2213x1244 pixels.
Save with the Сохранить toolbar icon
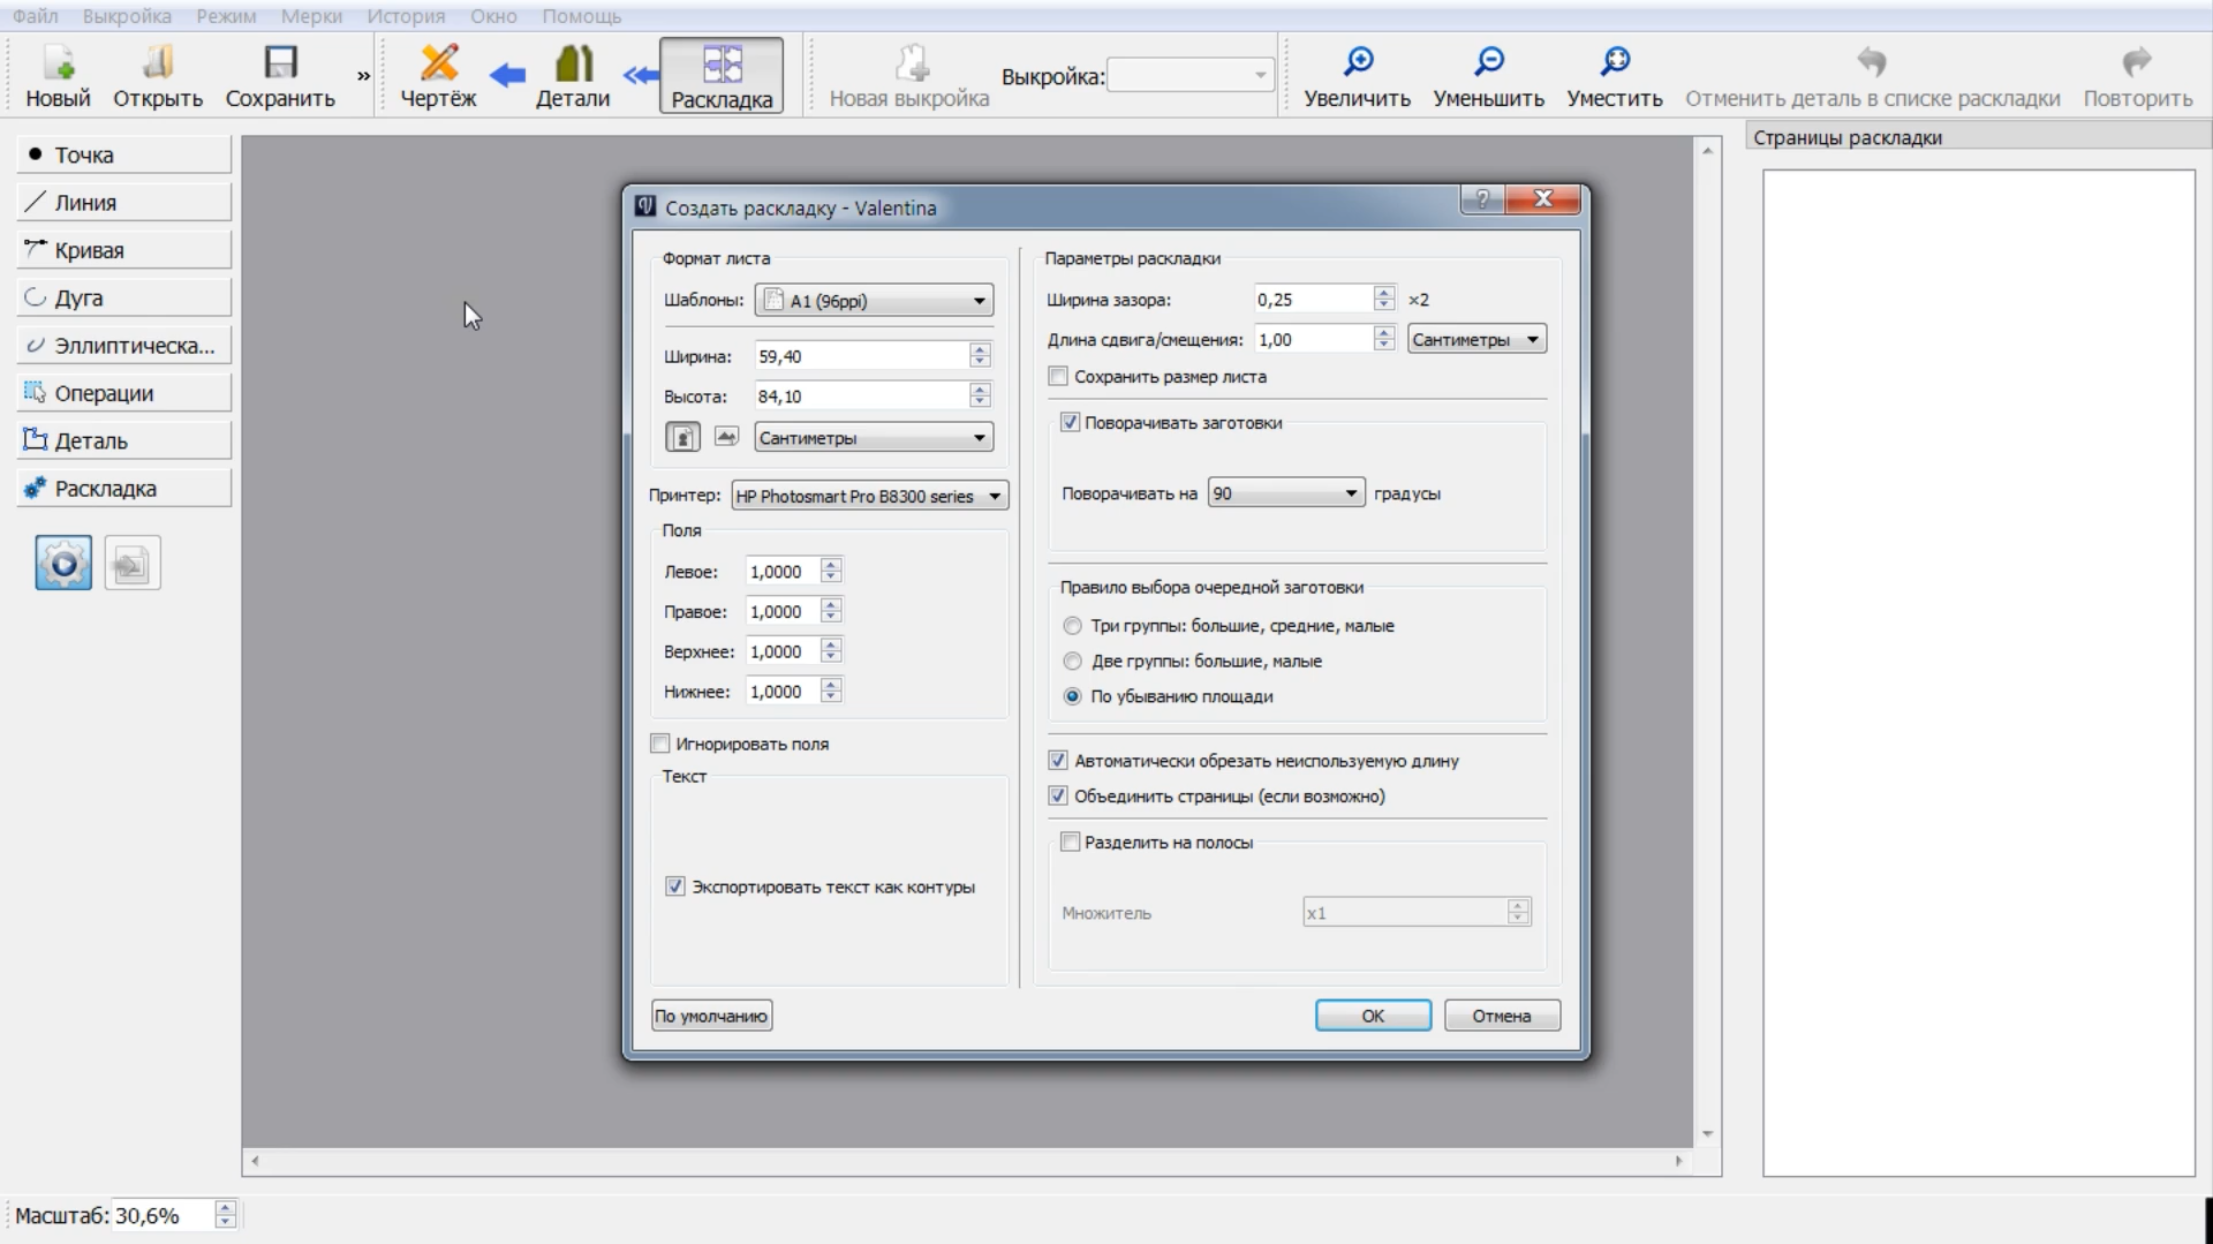click(x=280, y=76)
